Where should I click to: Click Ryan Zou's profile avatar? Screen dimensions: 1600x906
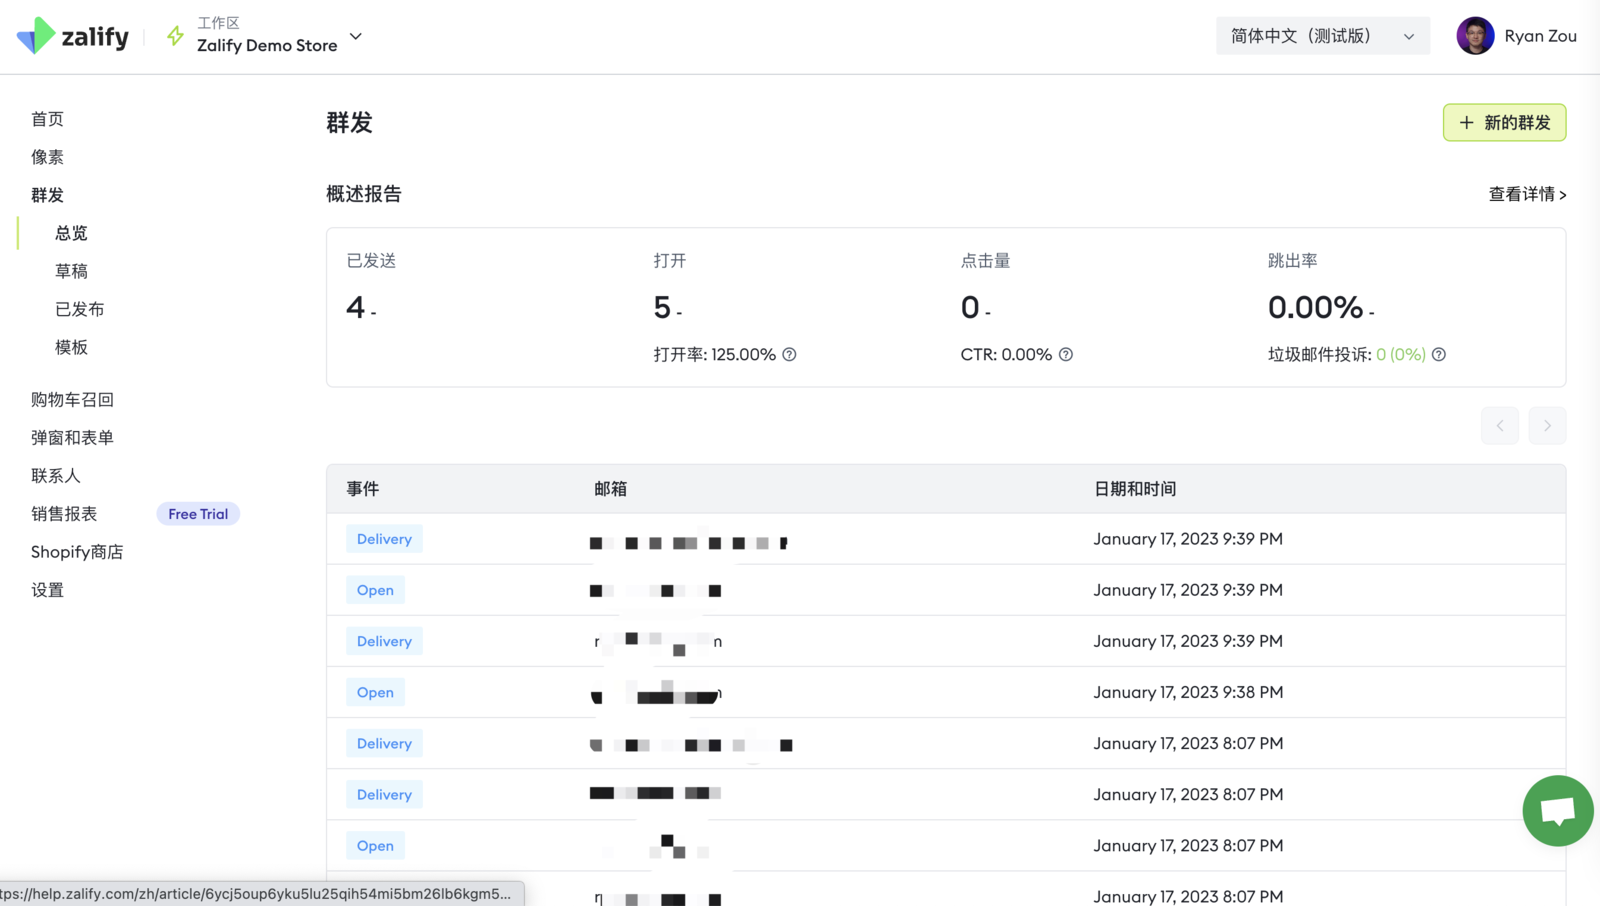(1475, 36)
